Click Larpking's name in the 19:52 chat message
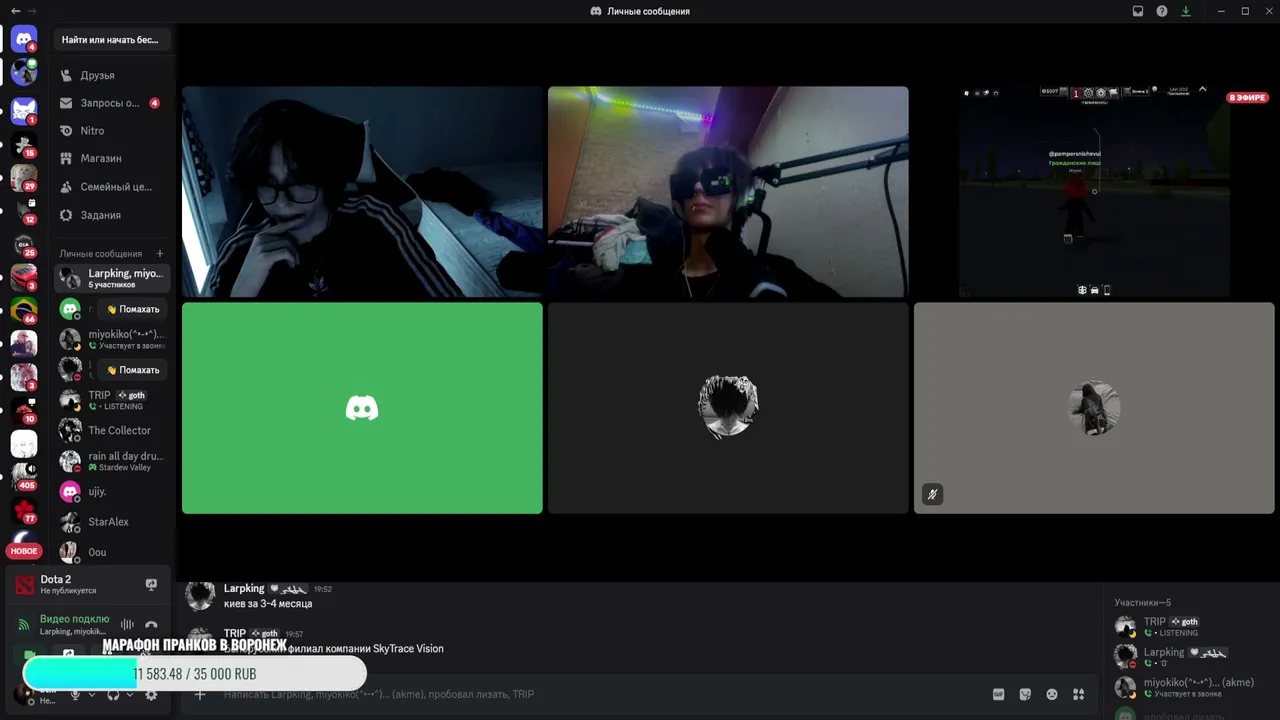The width and height of the screenshot is (1280, 720). point(244,589)
